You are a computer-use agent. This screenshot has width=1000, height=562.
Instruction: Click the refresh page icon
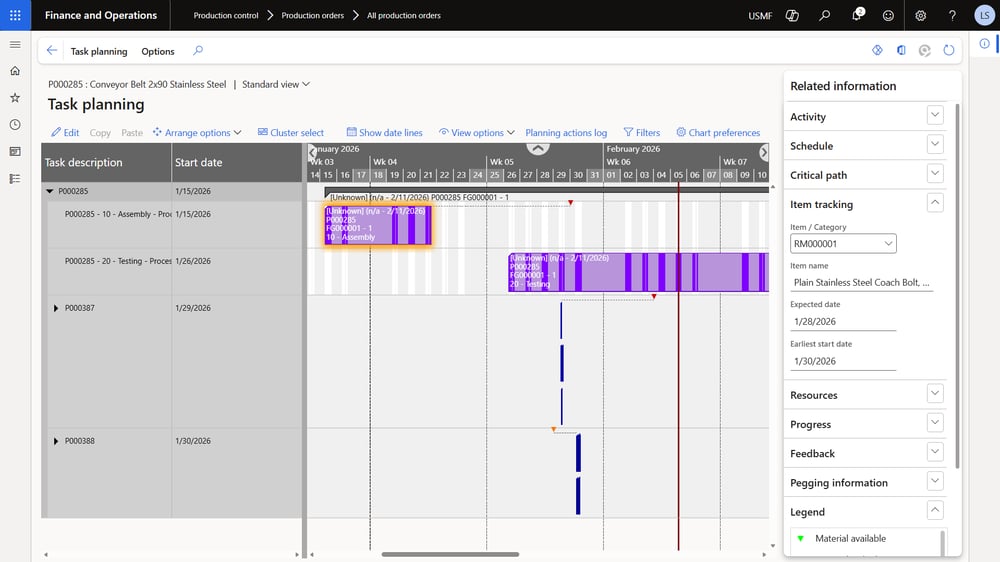tap(949, 50)
